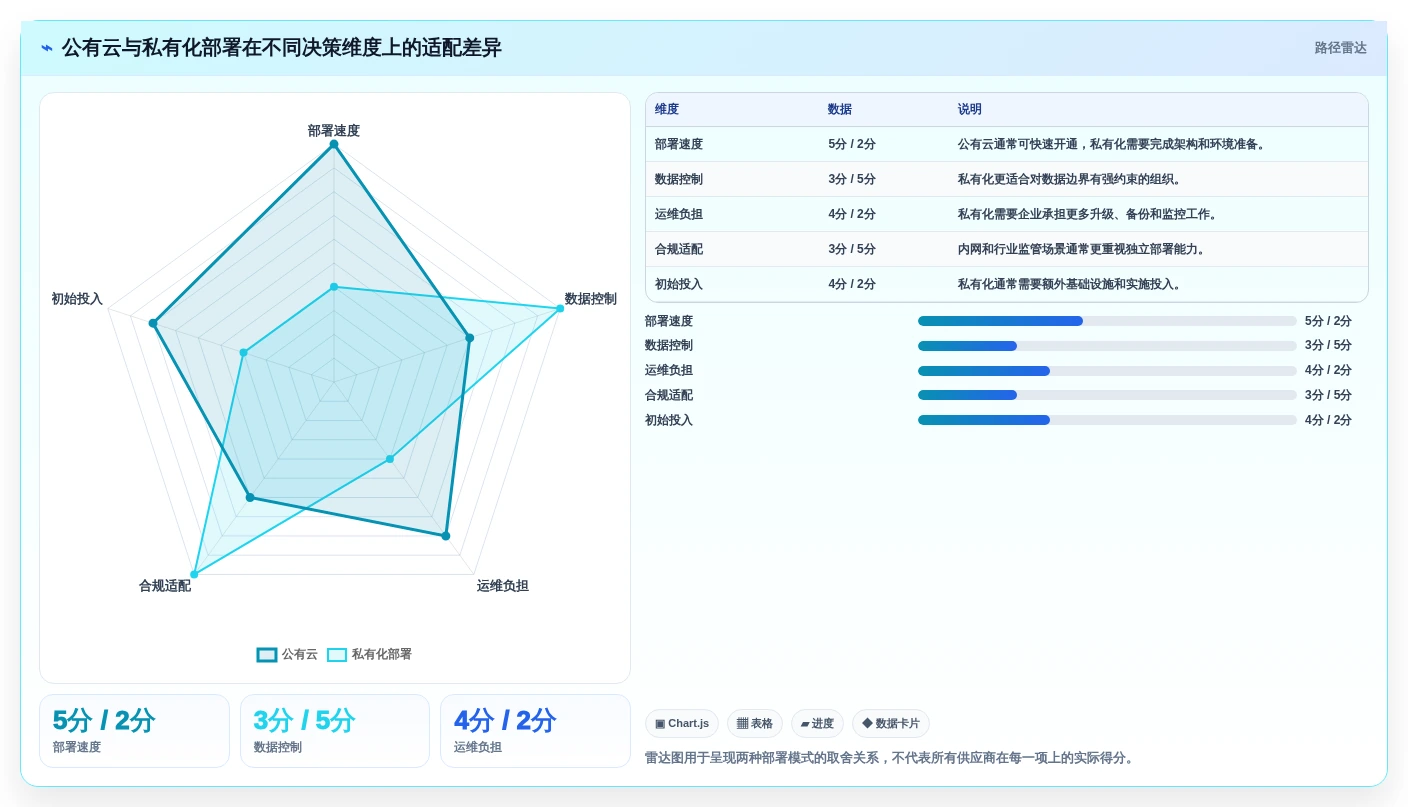Screen dimensions: 1408x807
Task: Click the 运维负担 radar axis label
Action: pyautogui.click(x=503, y=586)
